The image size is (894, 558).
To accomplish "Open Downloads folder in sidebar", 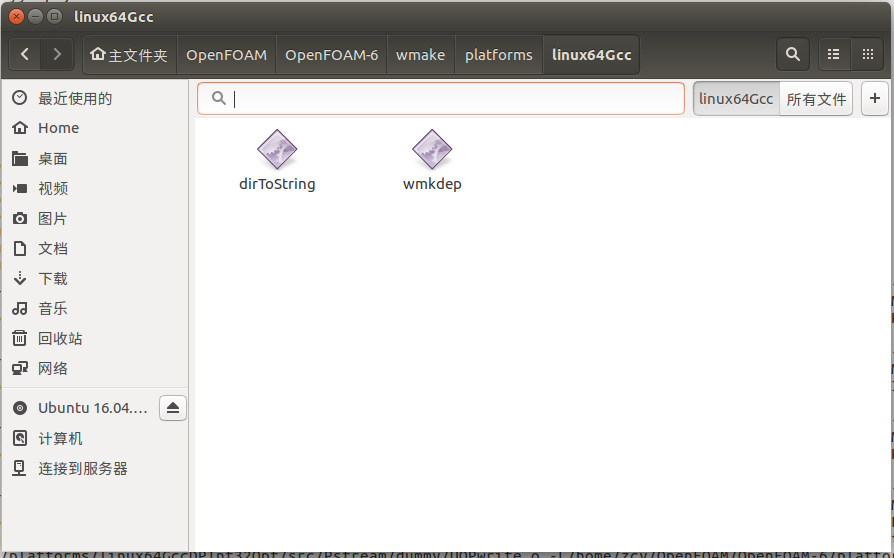I will (53, 278).
